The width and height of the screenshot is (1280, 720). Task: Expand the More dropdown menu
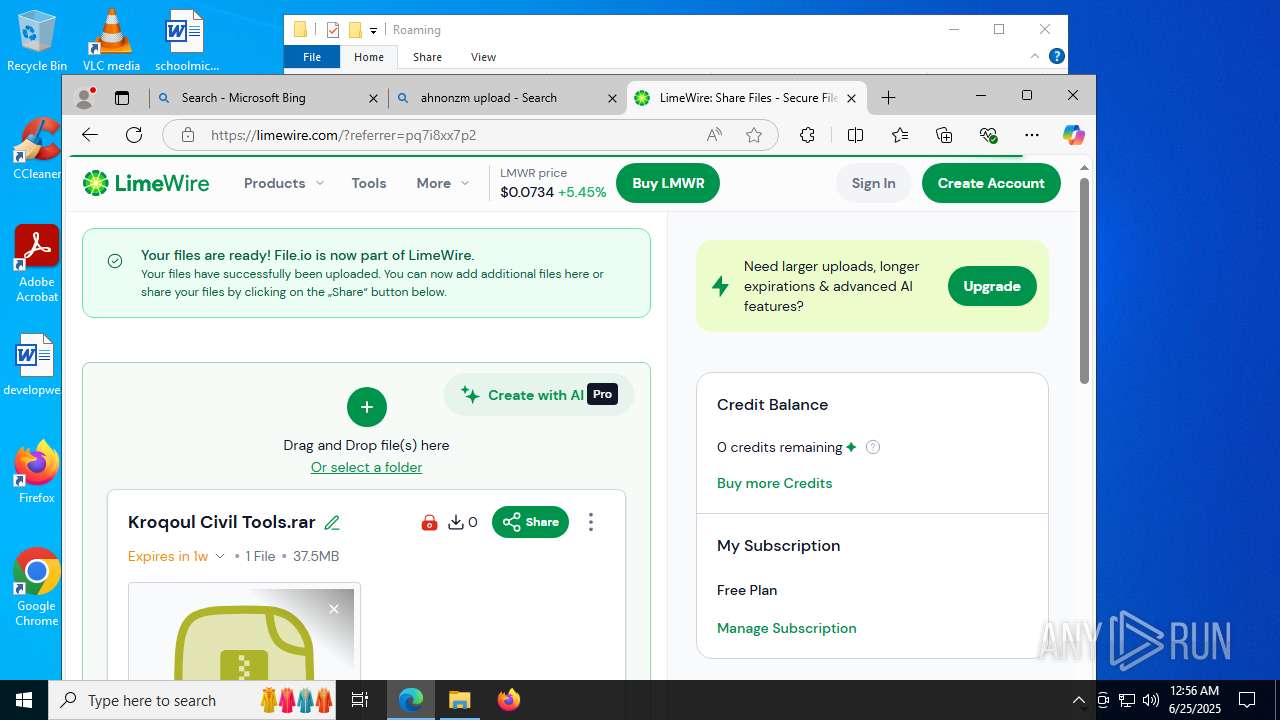443,183
